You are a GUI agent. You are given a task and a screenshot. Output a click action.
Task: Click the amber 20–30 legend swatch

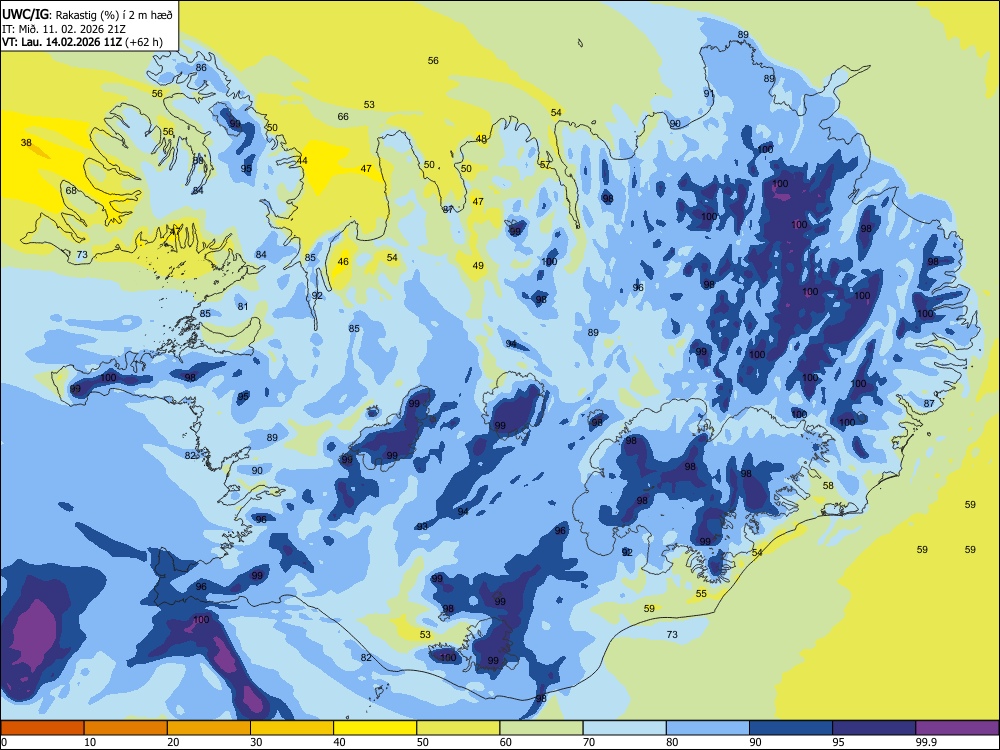[x=209, y=728]
